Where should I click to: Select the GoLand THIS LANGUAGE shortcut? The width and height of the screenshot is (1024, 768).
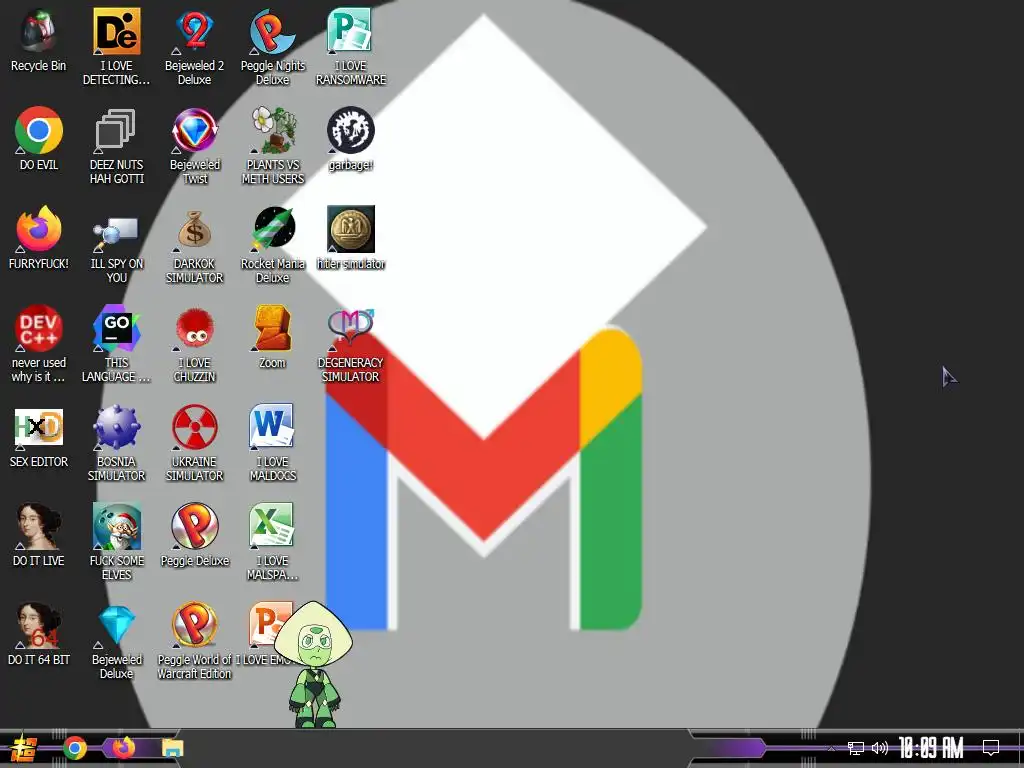116,328
